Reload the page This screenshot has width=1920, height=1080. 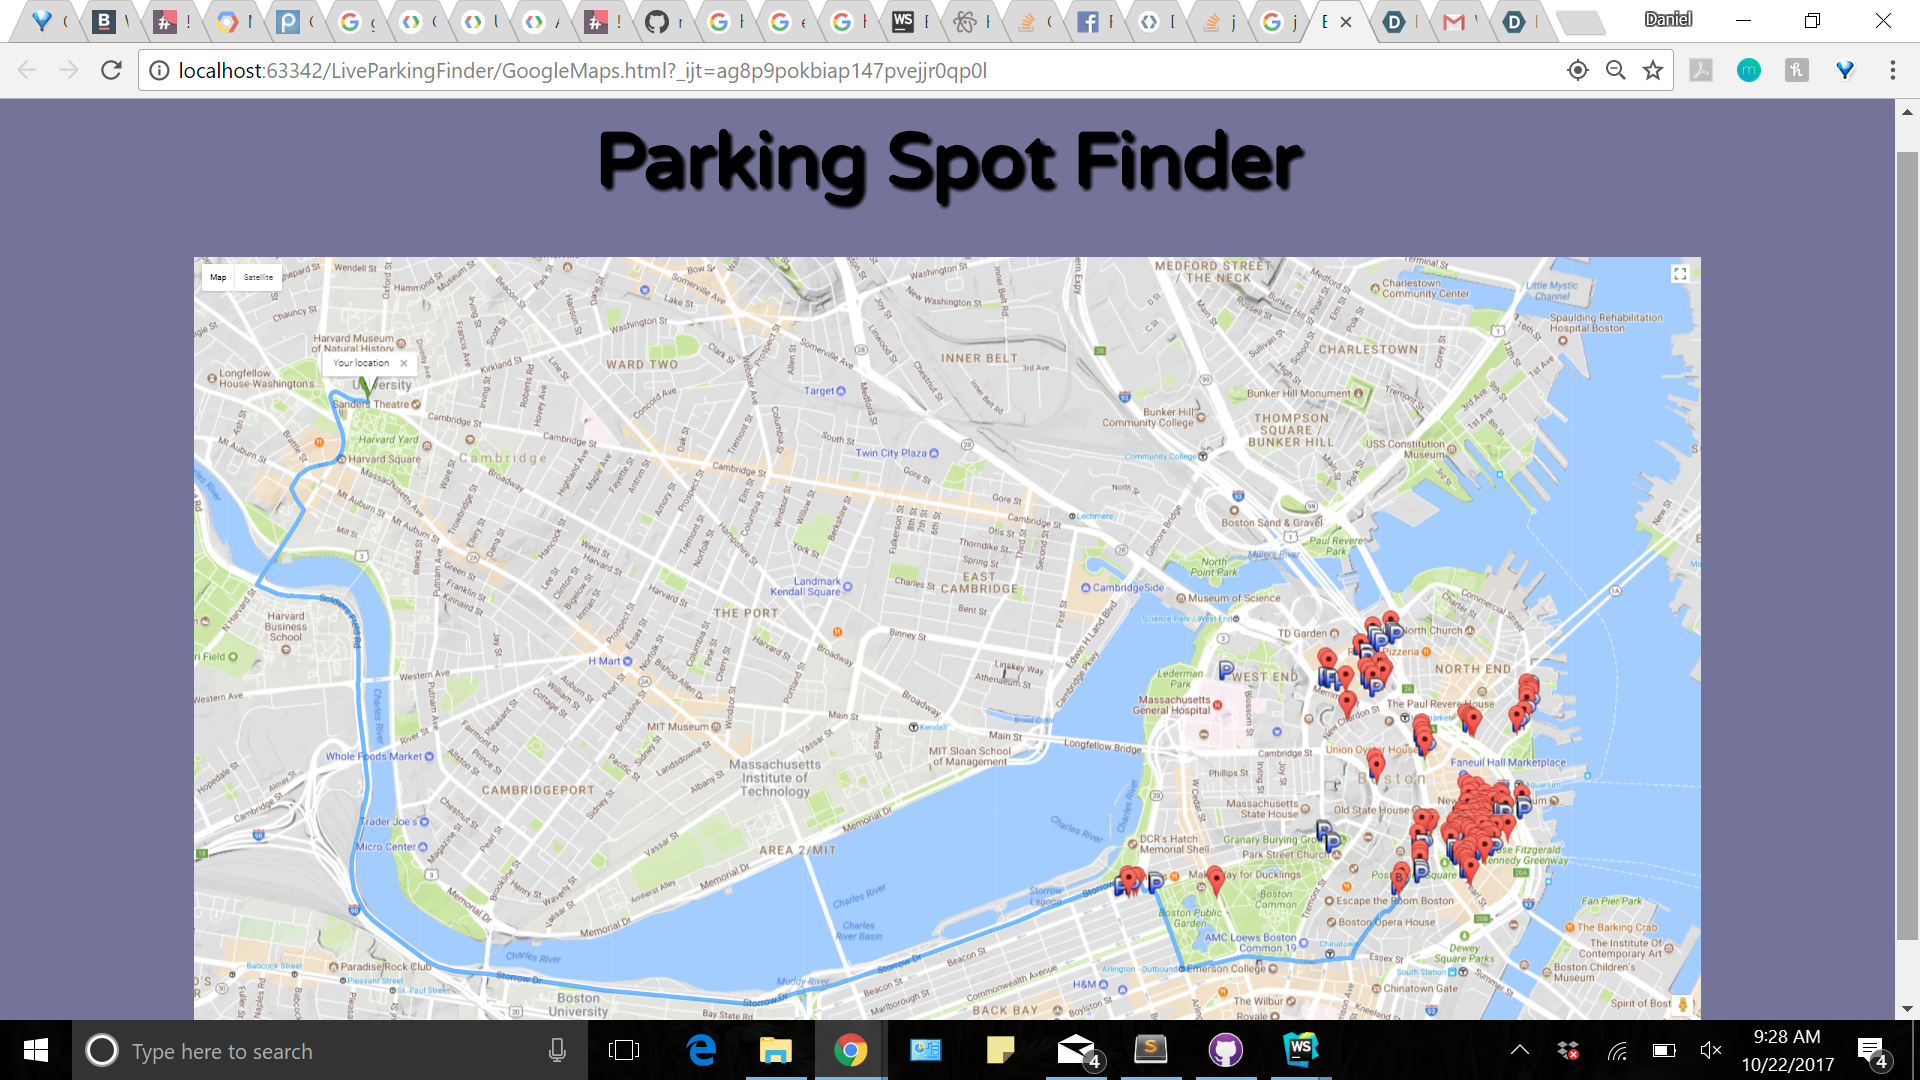(111, 70)
